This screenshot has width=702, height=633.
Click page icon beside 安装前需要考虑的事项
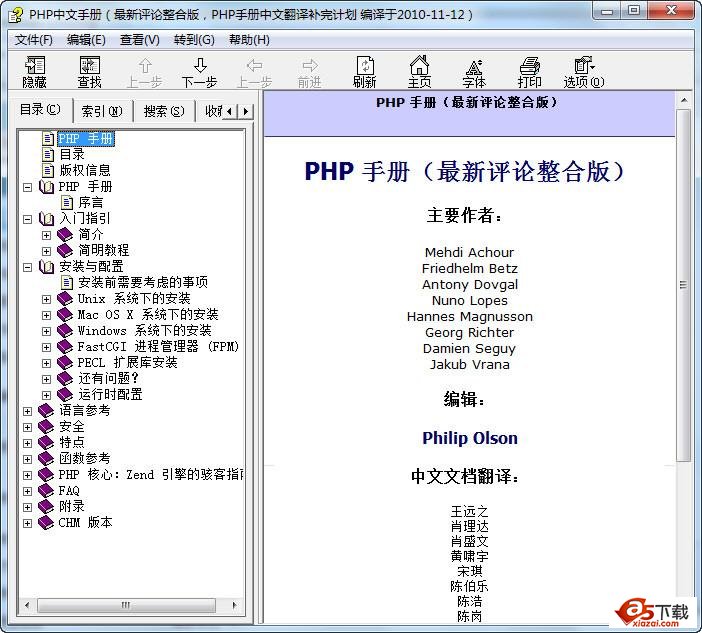point(67,282)
